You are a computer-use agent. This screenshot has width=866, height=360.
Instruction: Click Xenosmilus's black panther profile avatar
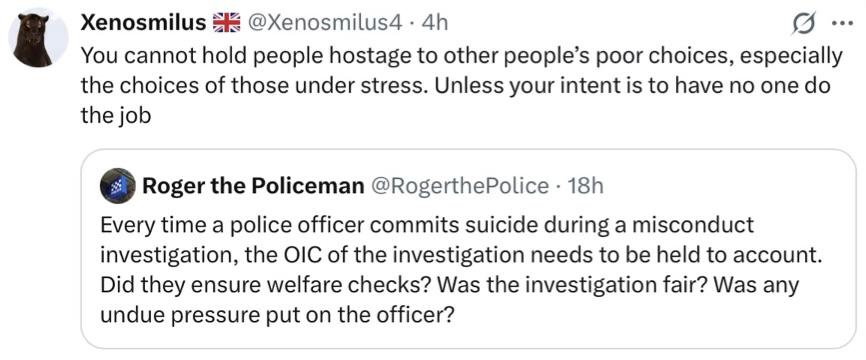point(38,38)
